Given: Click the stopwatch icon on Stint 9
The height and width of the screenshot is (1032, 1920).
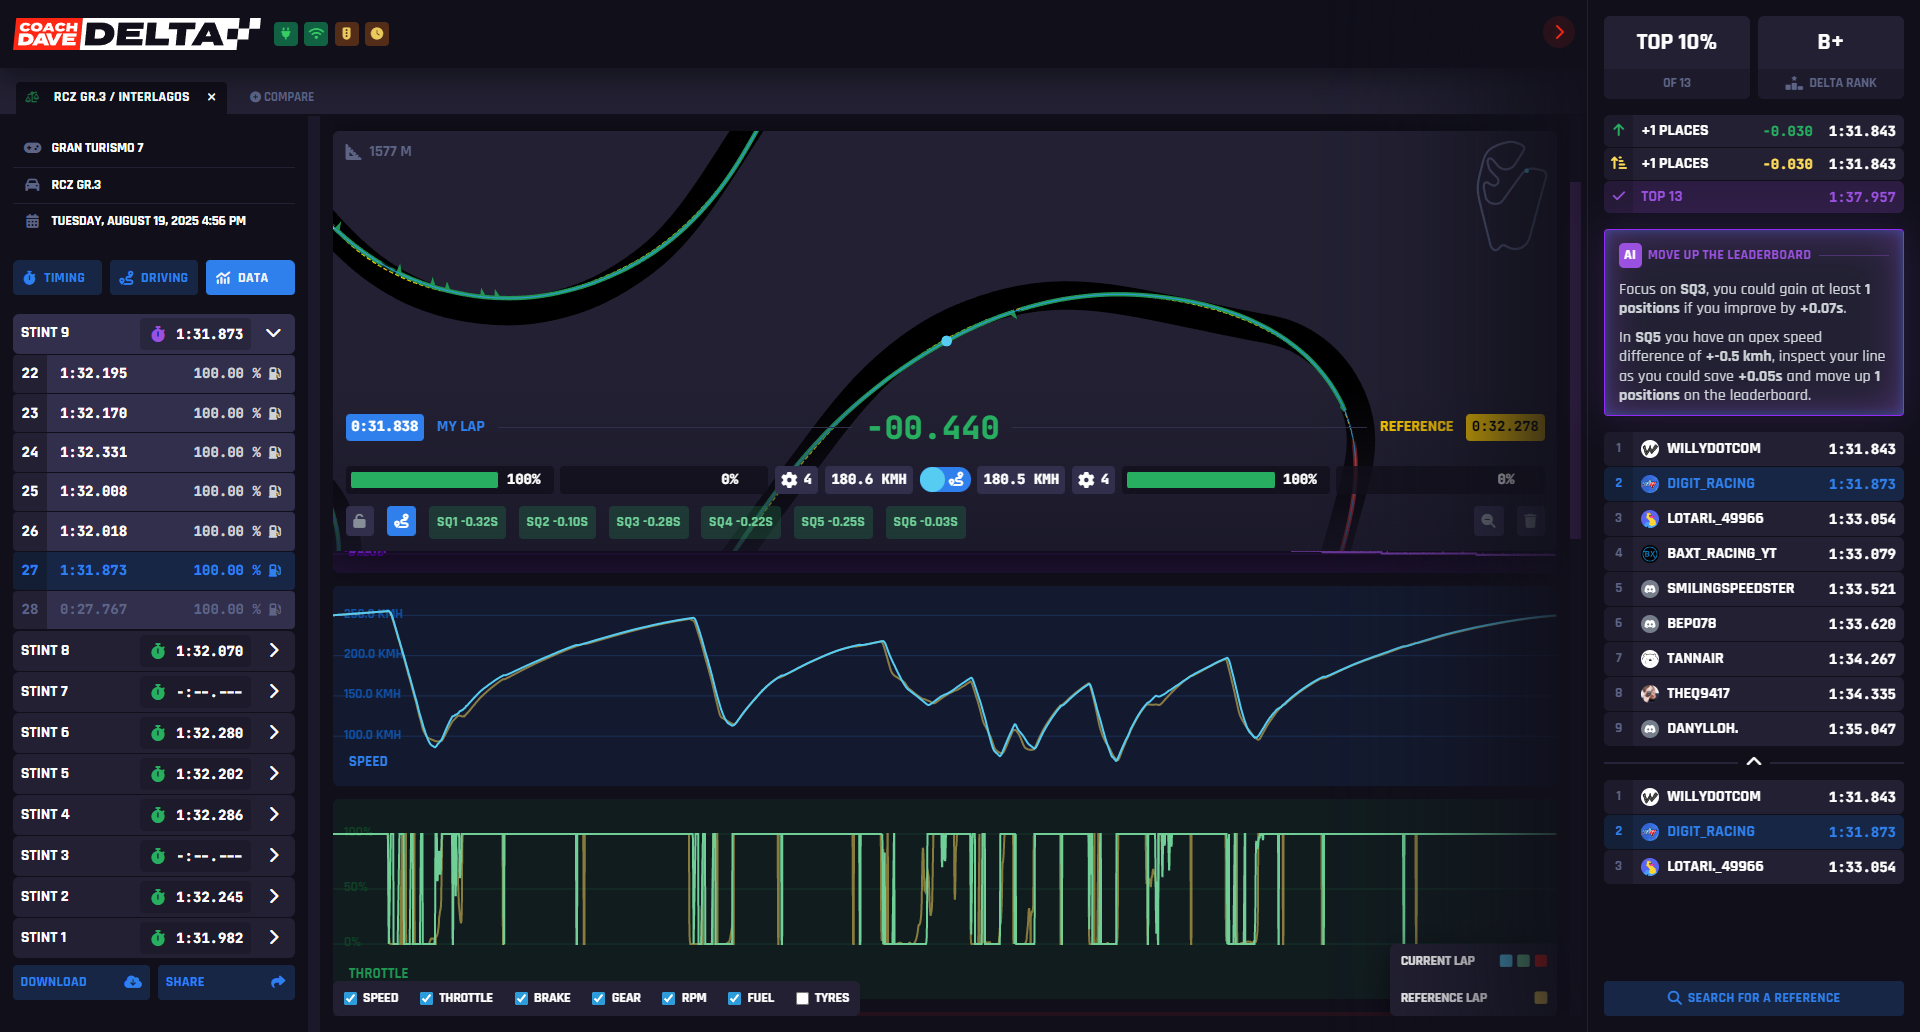Looking at the screenshot, I should 158,334.
